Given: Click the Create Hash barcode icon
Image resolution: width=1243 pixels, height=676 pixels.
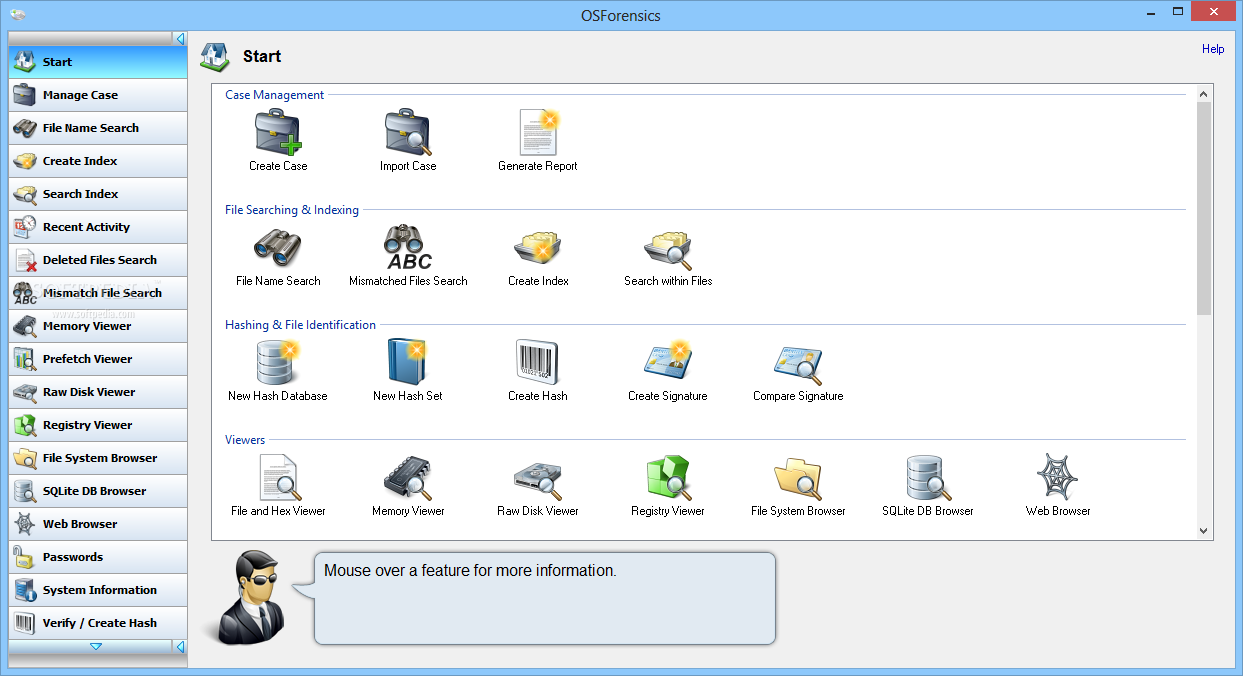Looking at the screenshot, I should [538, 362].
